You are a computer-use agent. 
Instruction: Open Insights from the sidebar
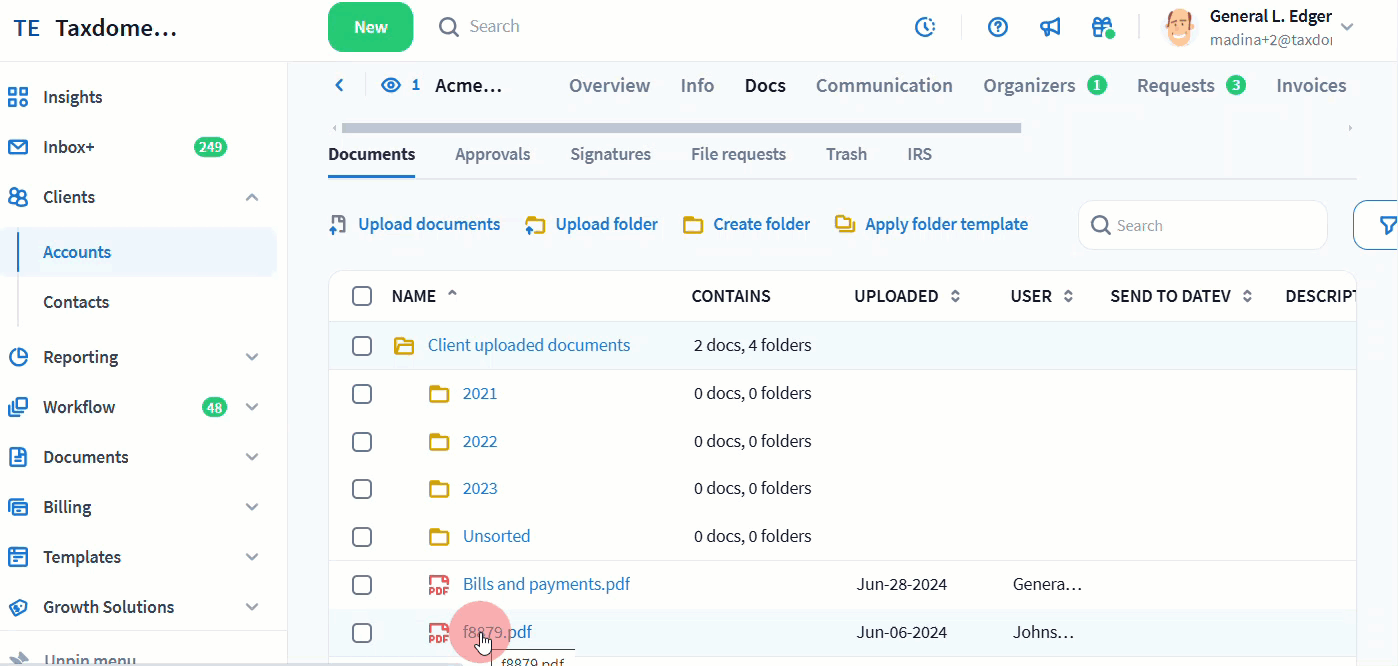pos(72,97)
